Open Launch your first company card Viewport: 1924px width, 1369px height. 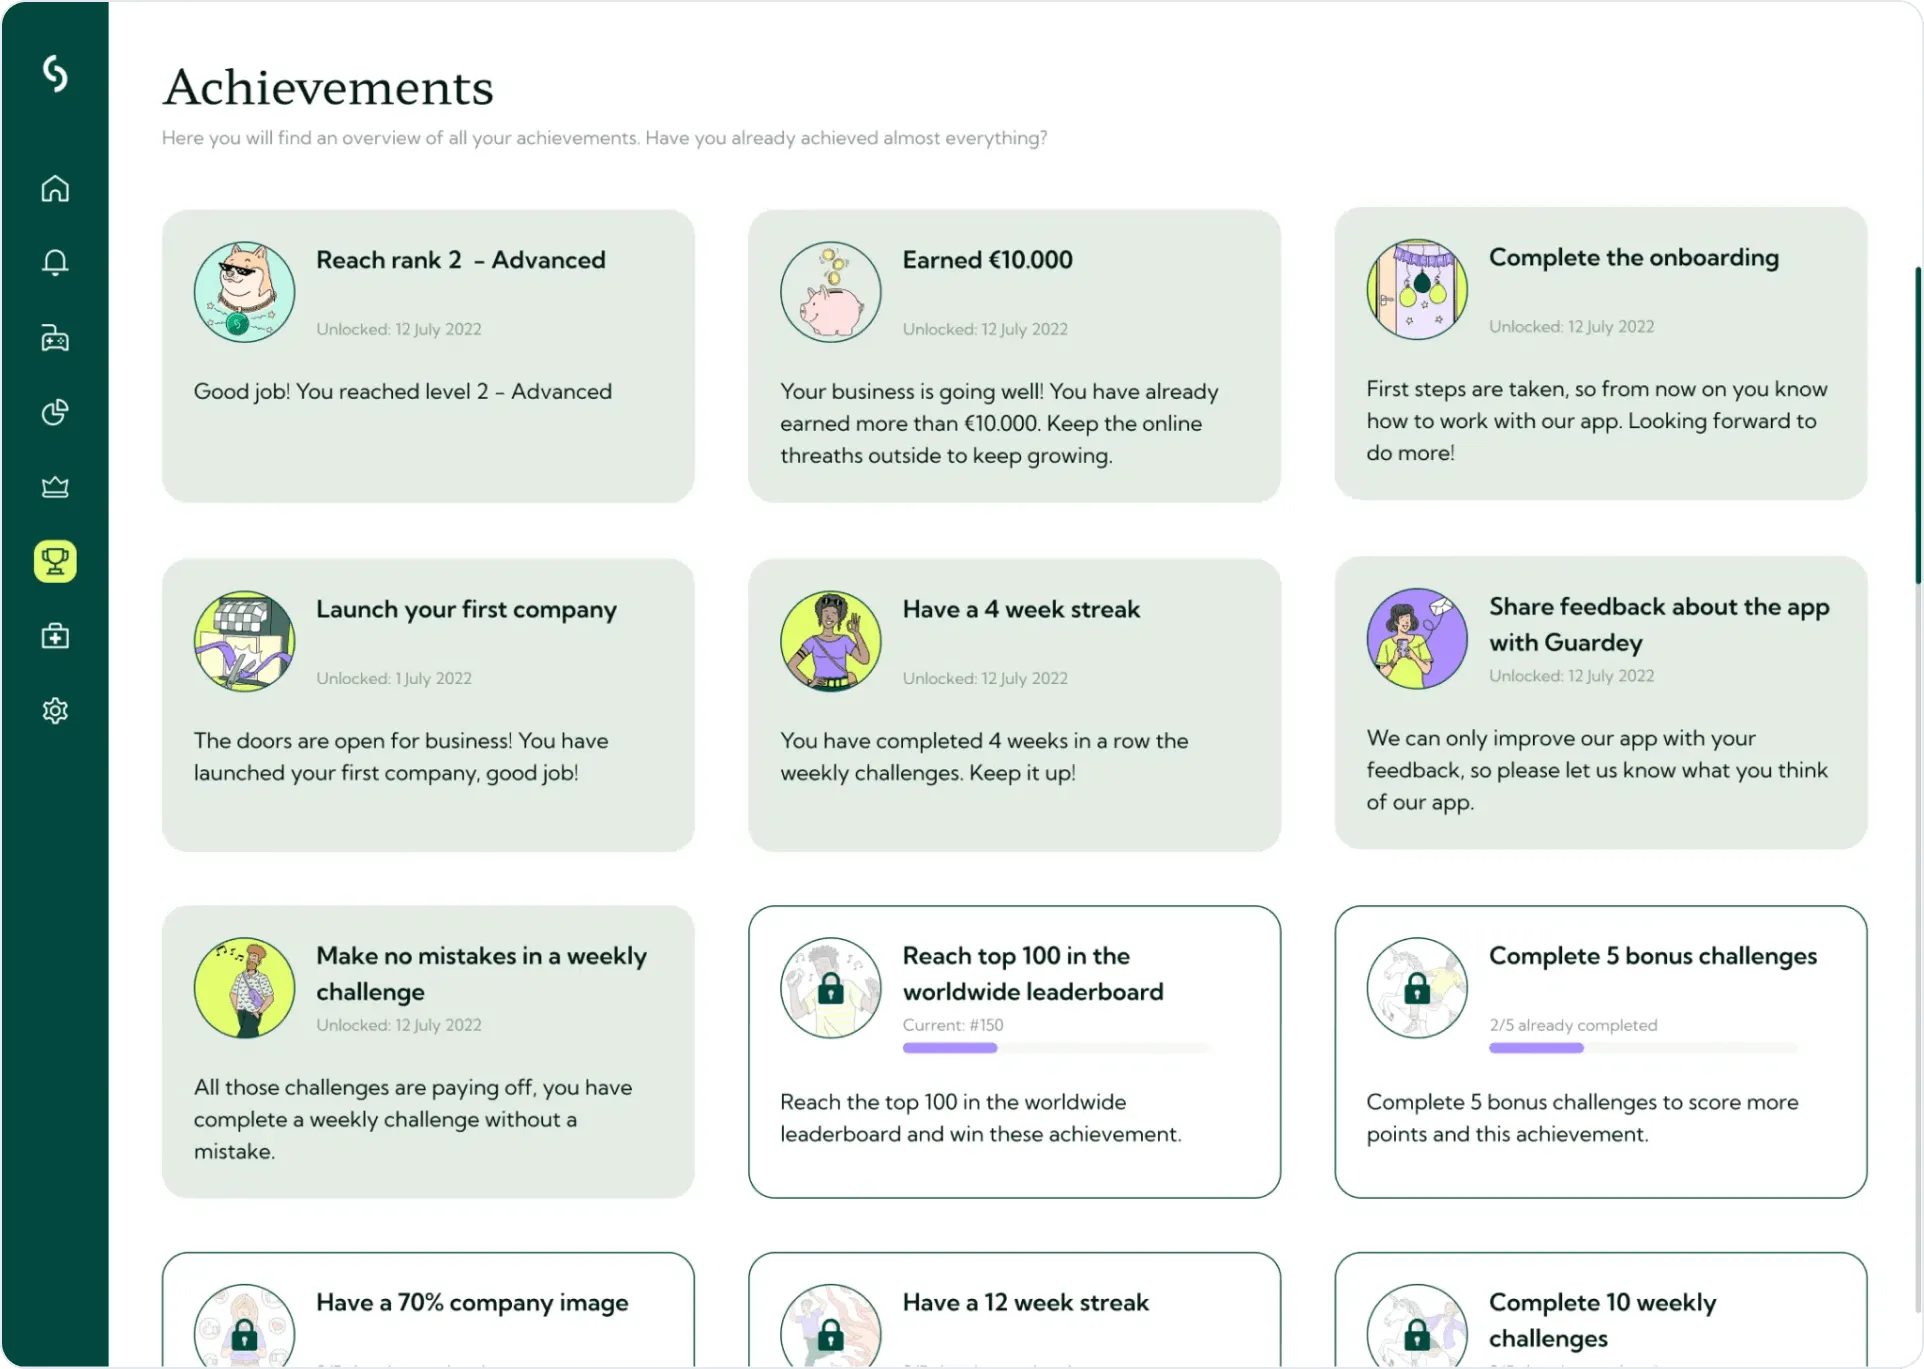[x=428, y=705]
